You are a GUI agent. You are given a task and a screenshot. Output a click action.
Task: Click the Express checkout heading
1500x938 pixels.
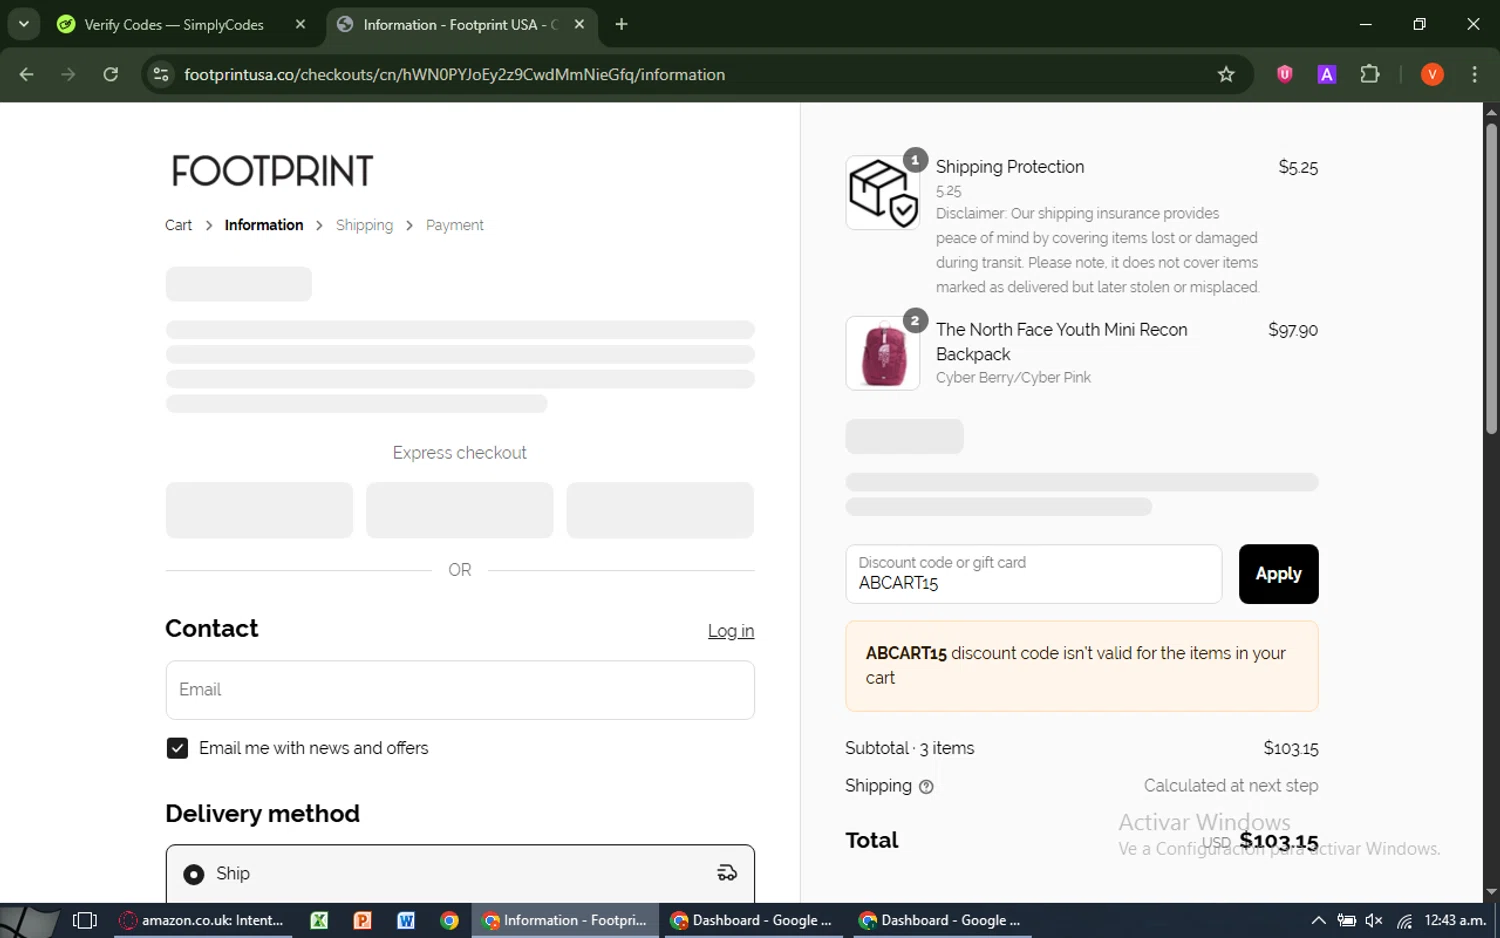pos(460,453)
